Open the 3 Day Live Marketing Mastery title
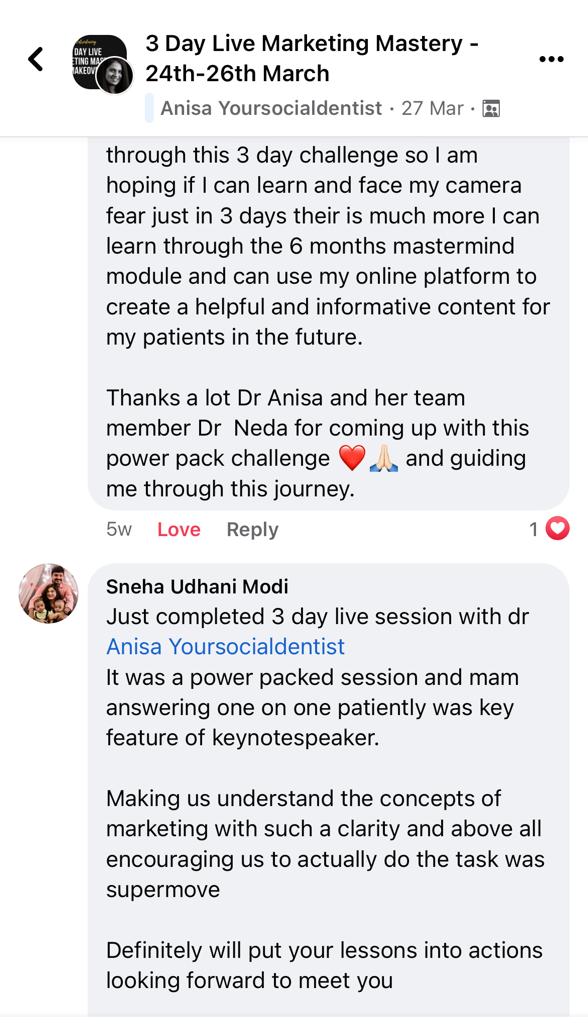Screen dimensions: 588x1024 point(312,58)
